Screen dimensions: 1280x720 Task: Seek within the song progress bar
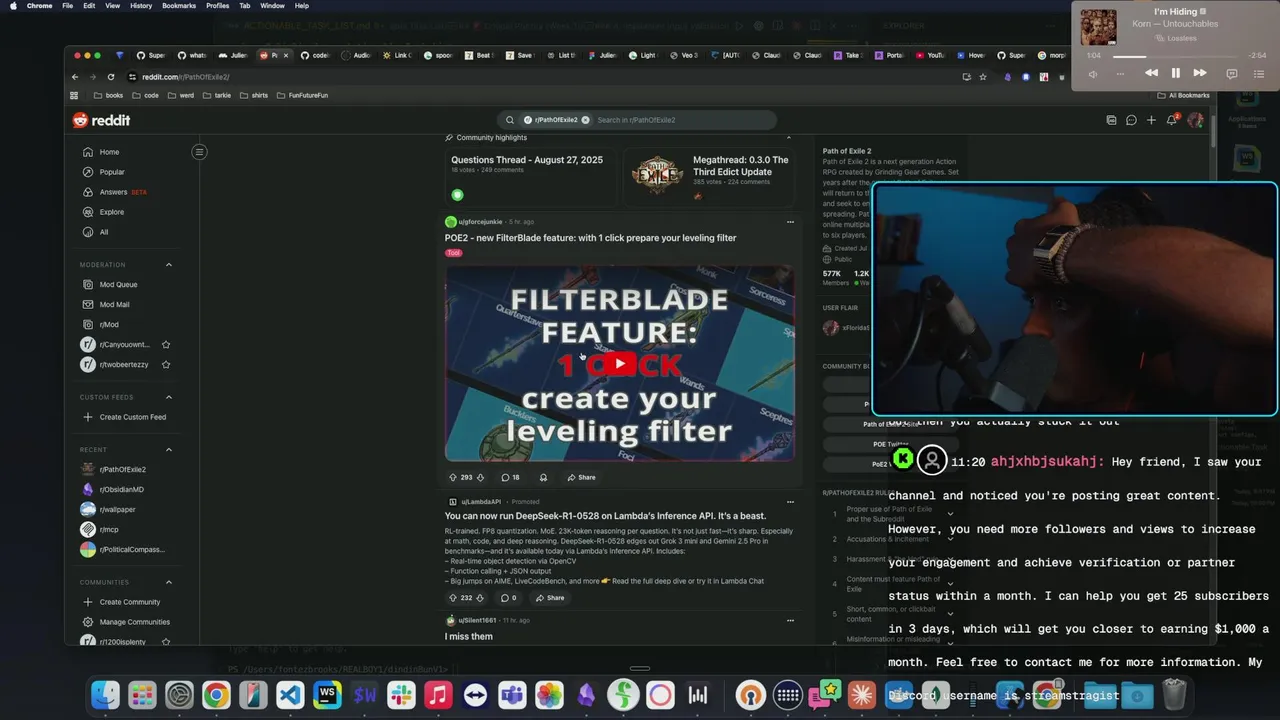[1175, 56]
